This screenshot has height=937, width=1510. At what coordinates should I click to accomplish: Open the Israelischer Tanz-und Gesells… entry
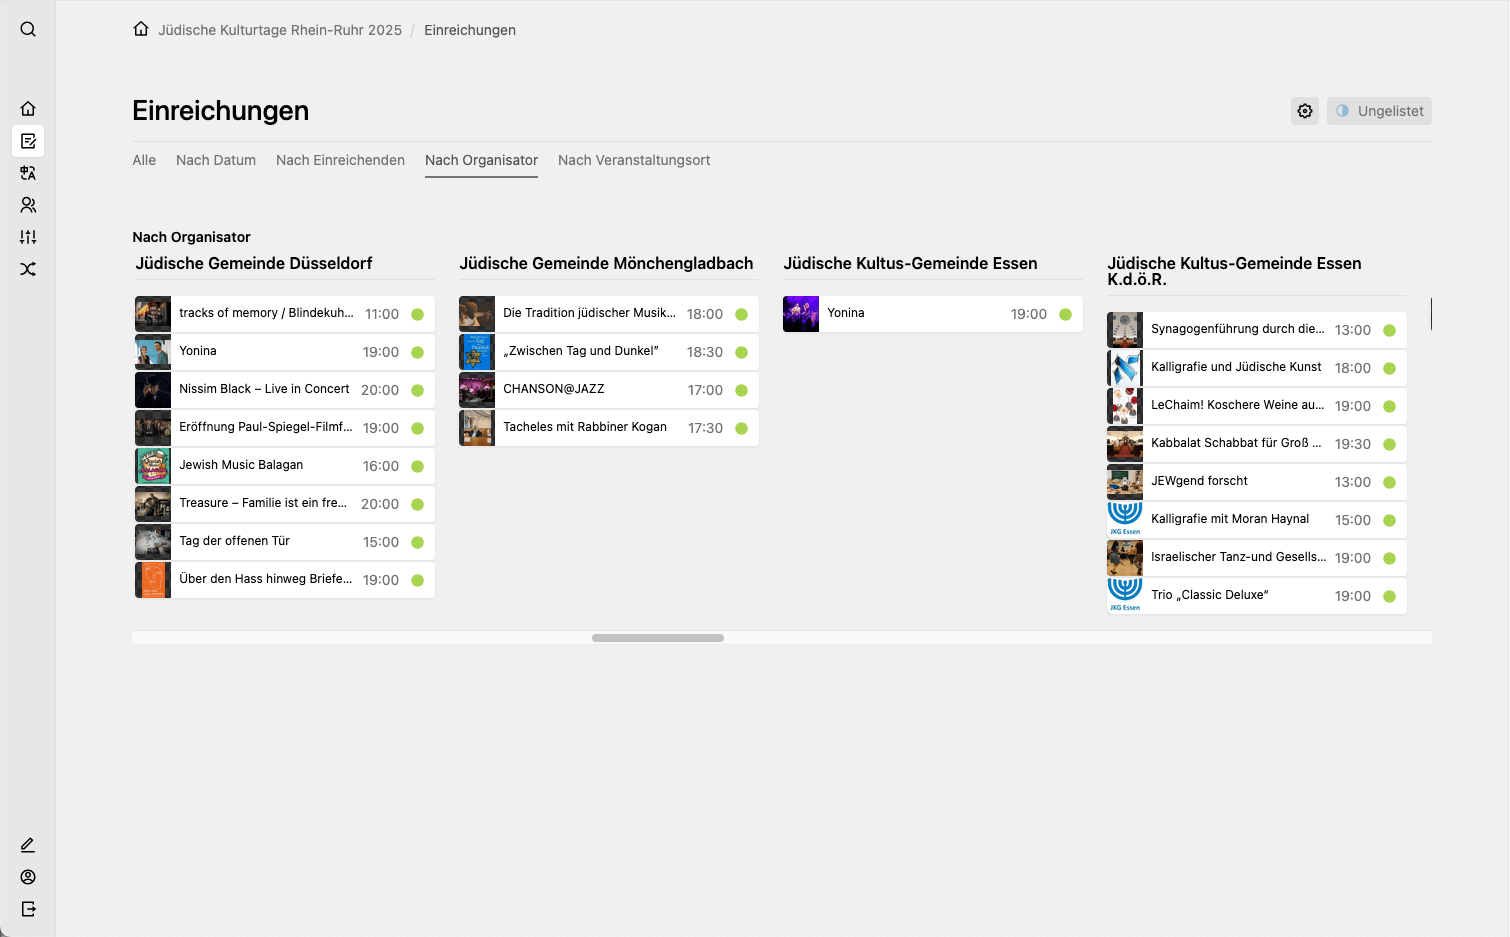[x=1257, y=558]
